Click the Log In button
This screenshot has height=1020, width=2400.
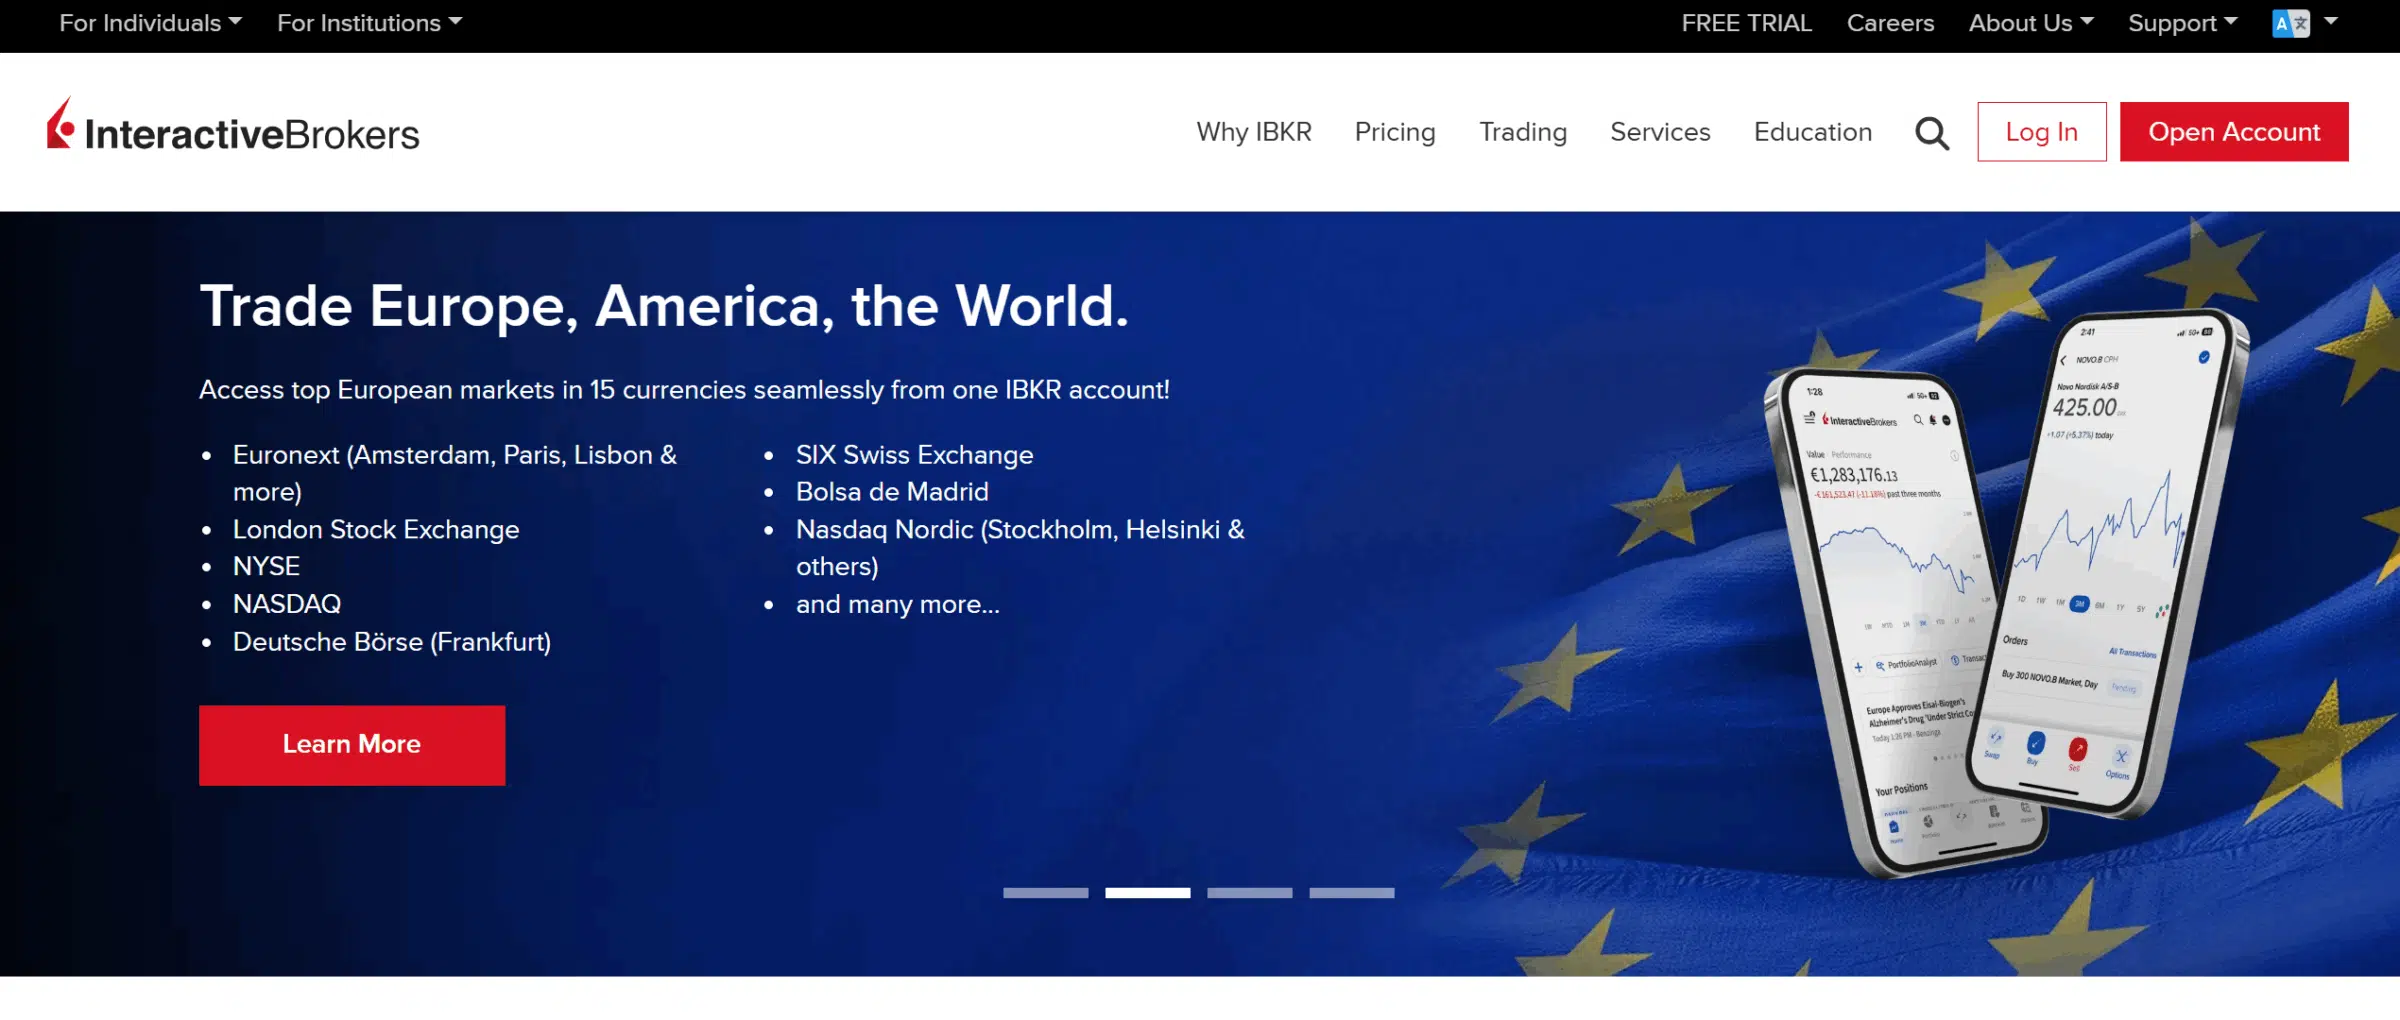click(x=2042, y=132)
